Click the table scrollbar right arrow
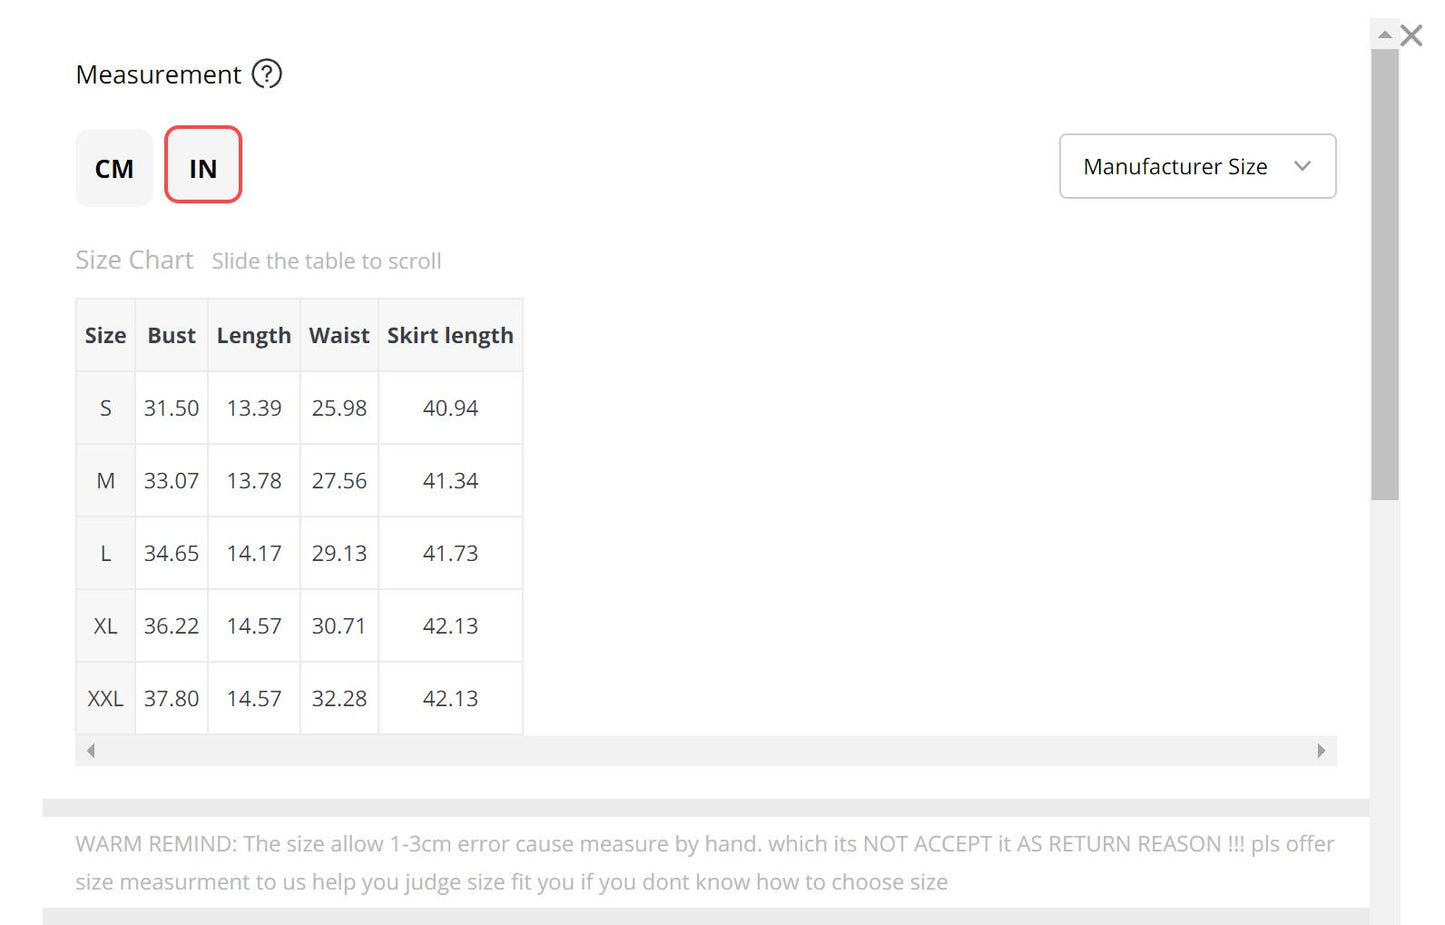The height and width of the screenshot is (925, 1445). (x=1321, y=751)
